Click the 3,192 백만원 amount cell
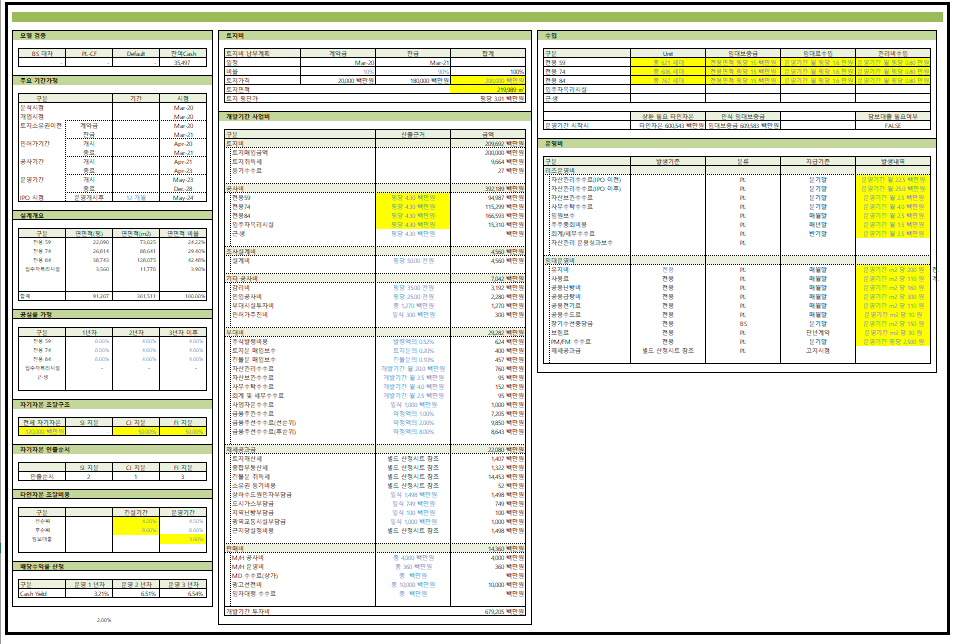Screen dimensions: 958x644 coord(488,288)
